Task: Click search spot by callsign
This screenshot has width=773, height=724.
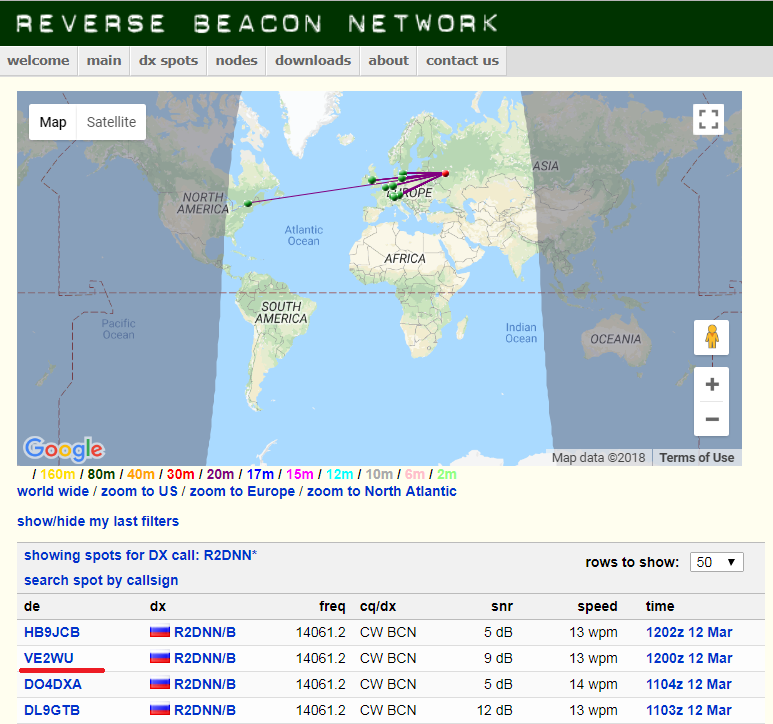Action: click(x=101, y=581)
